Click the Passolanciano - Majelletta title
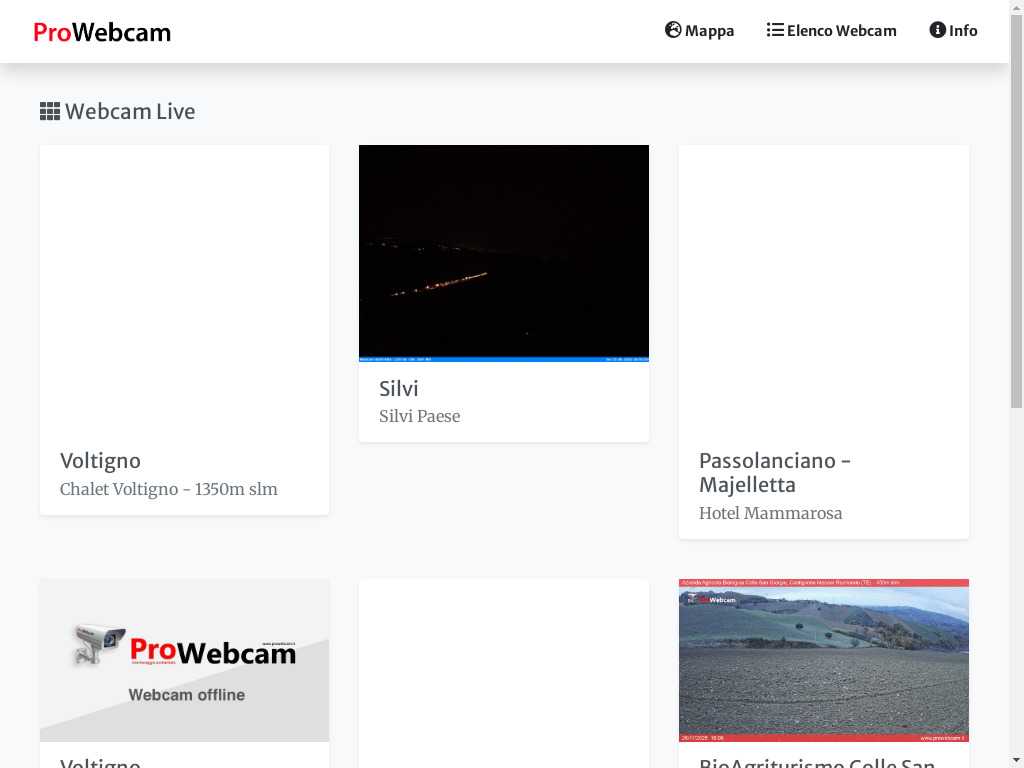This screenshot has height=768, width=1024. pos(775,473)
